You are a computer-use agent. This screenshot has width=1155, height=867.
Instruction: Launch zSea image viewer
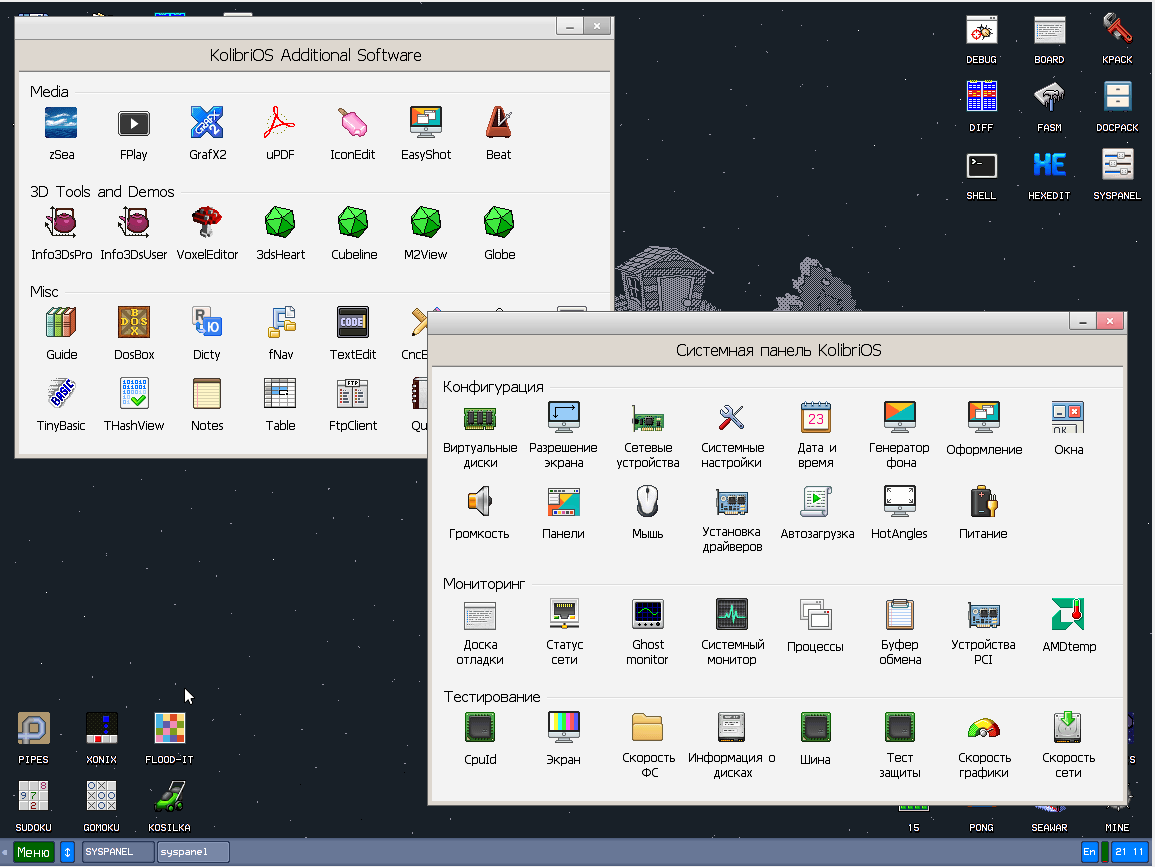tap(61, 124)
